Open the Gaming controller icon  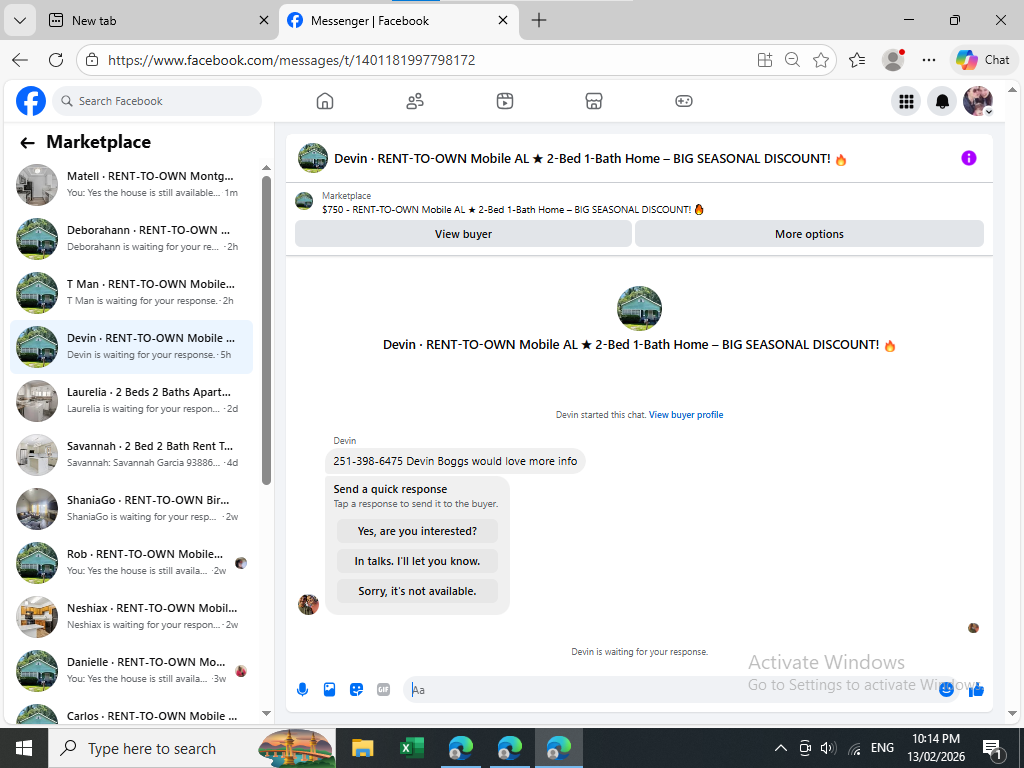point(684,101)
